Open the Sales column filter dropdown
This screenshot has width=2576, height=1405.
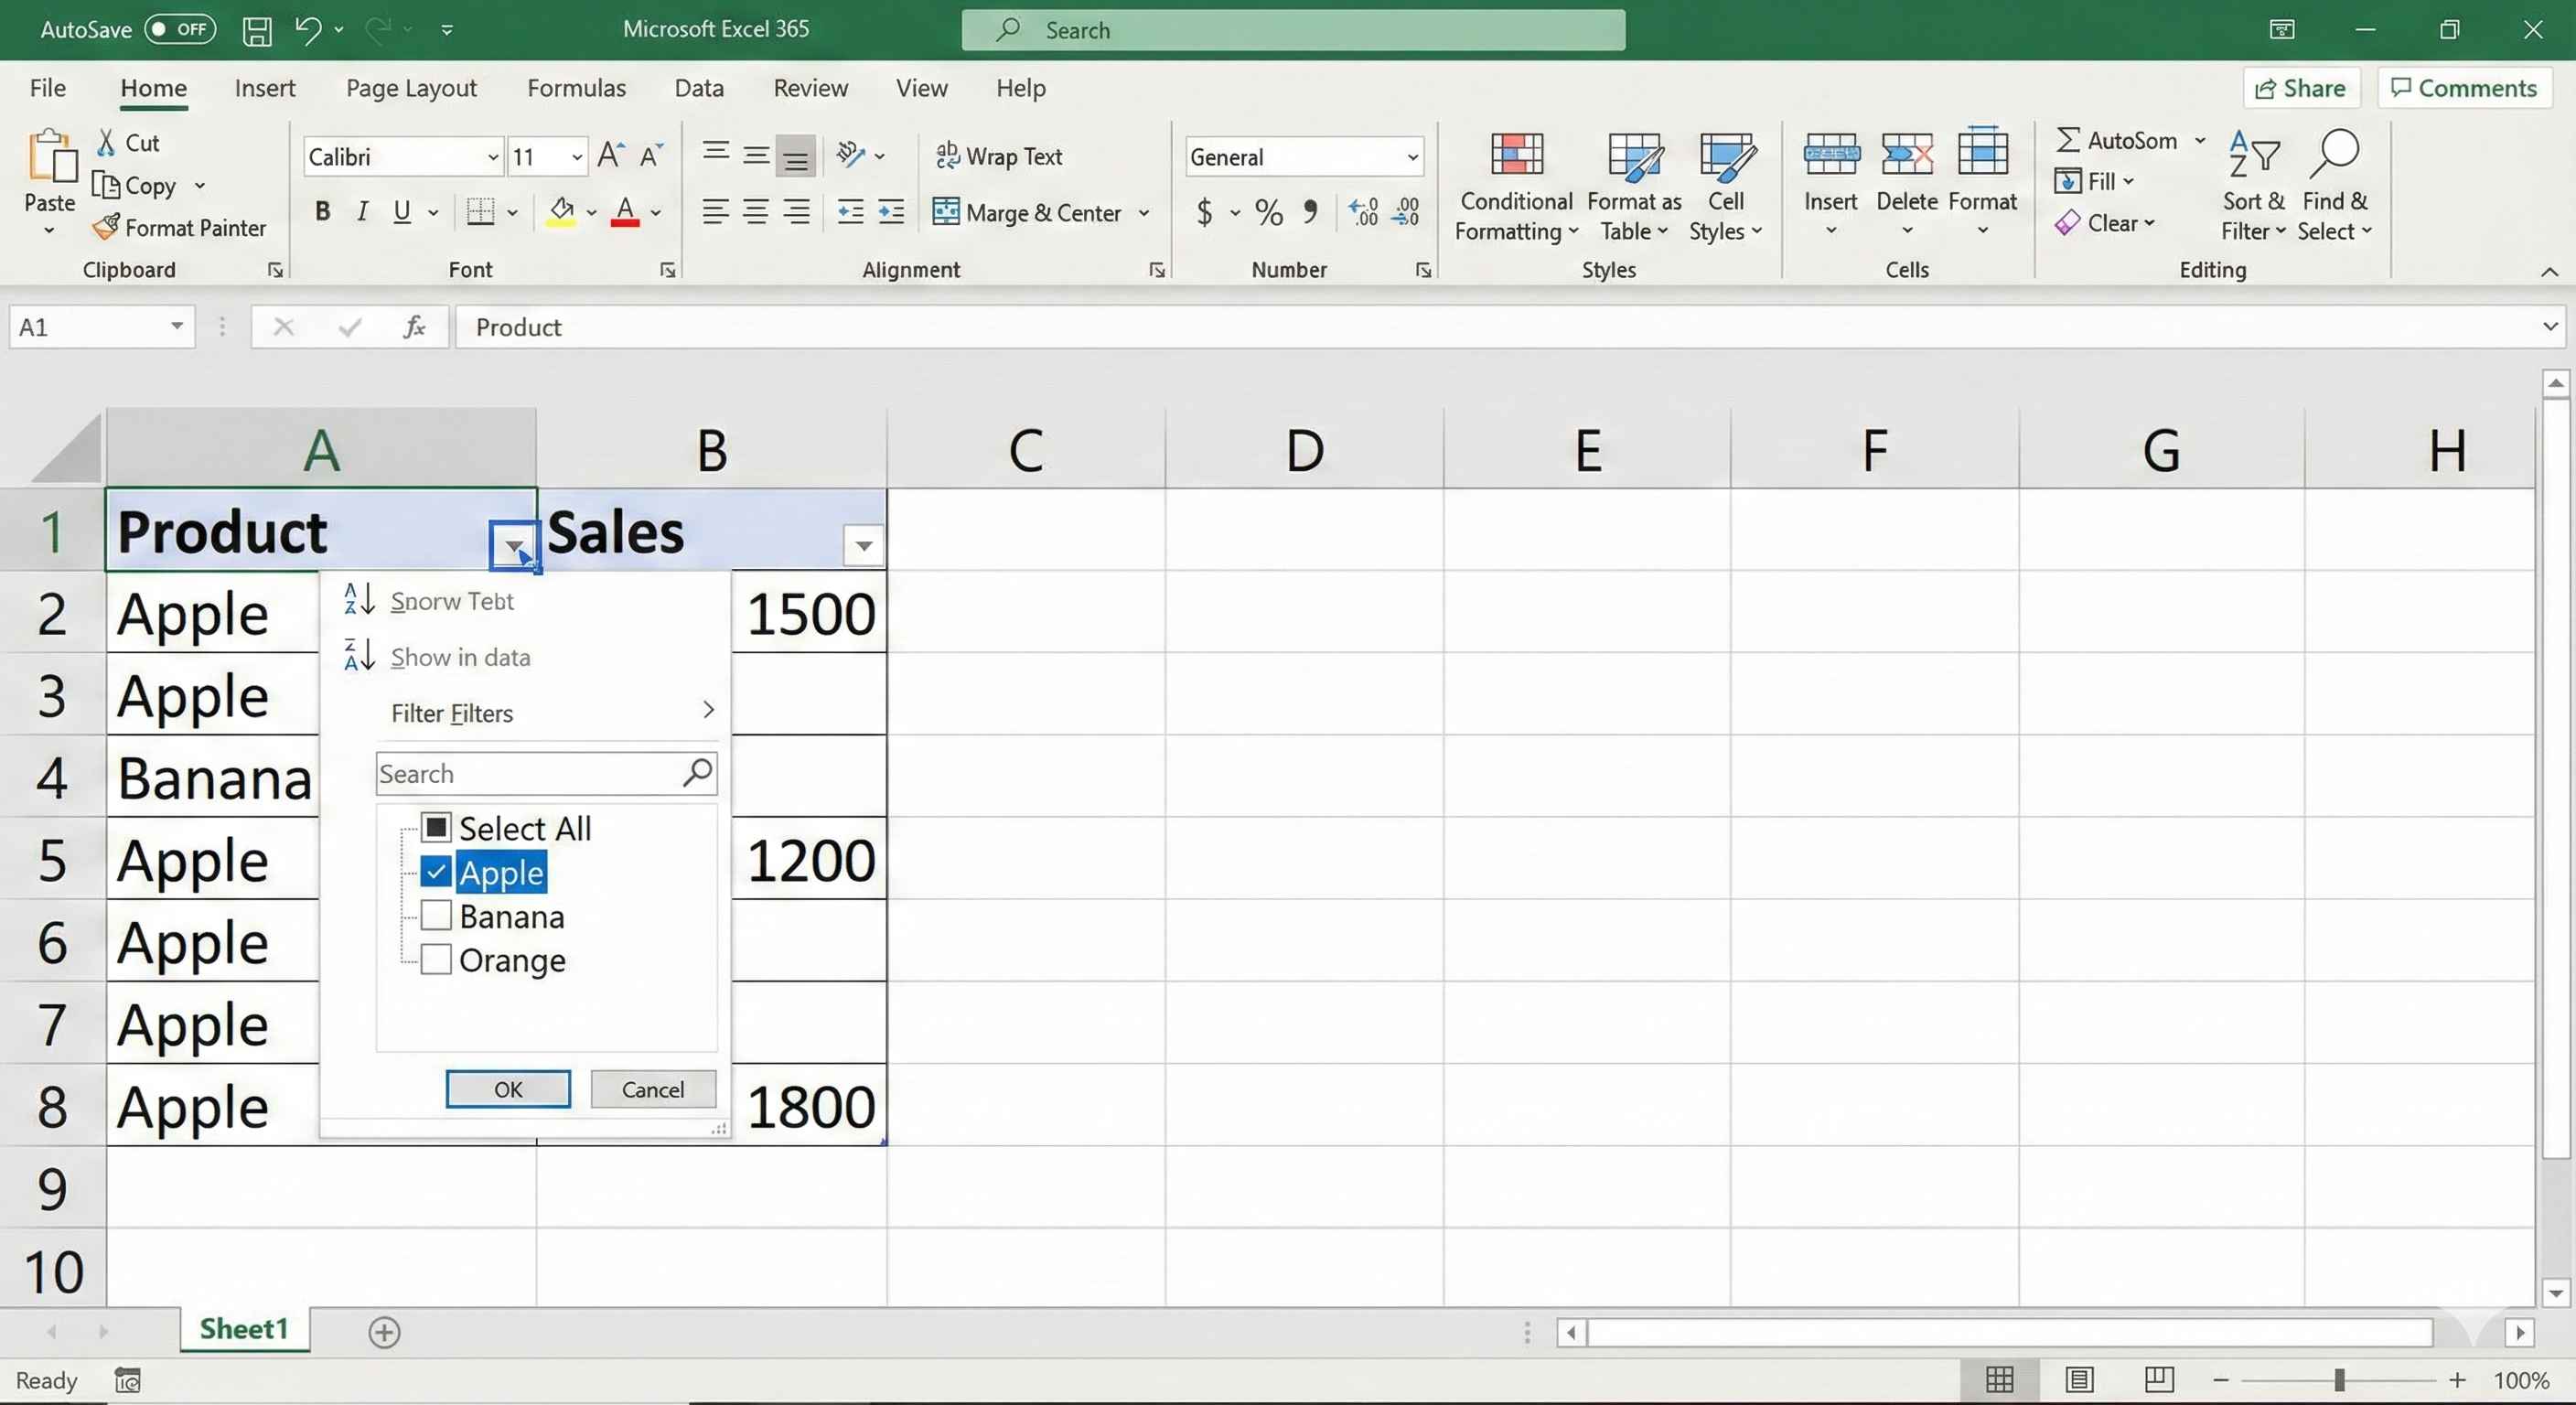[863, 546]
